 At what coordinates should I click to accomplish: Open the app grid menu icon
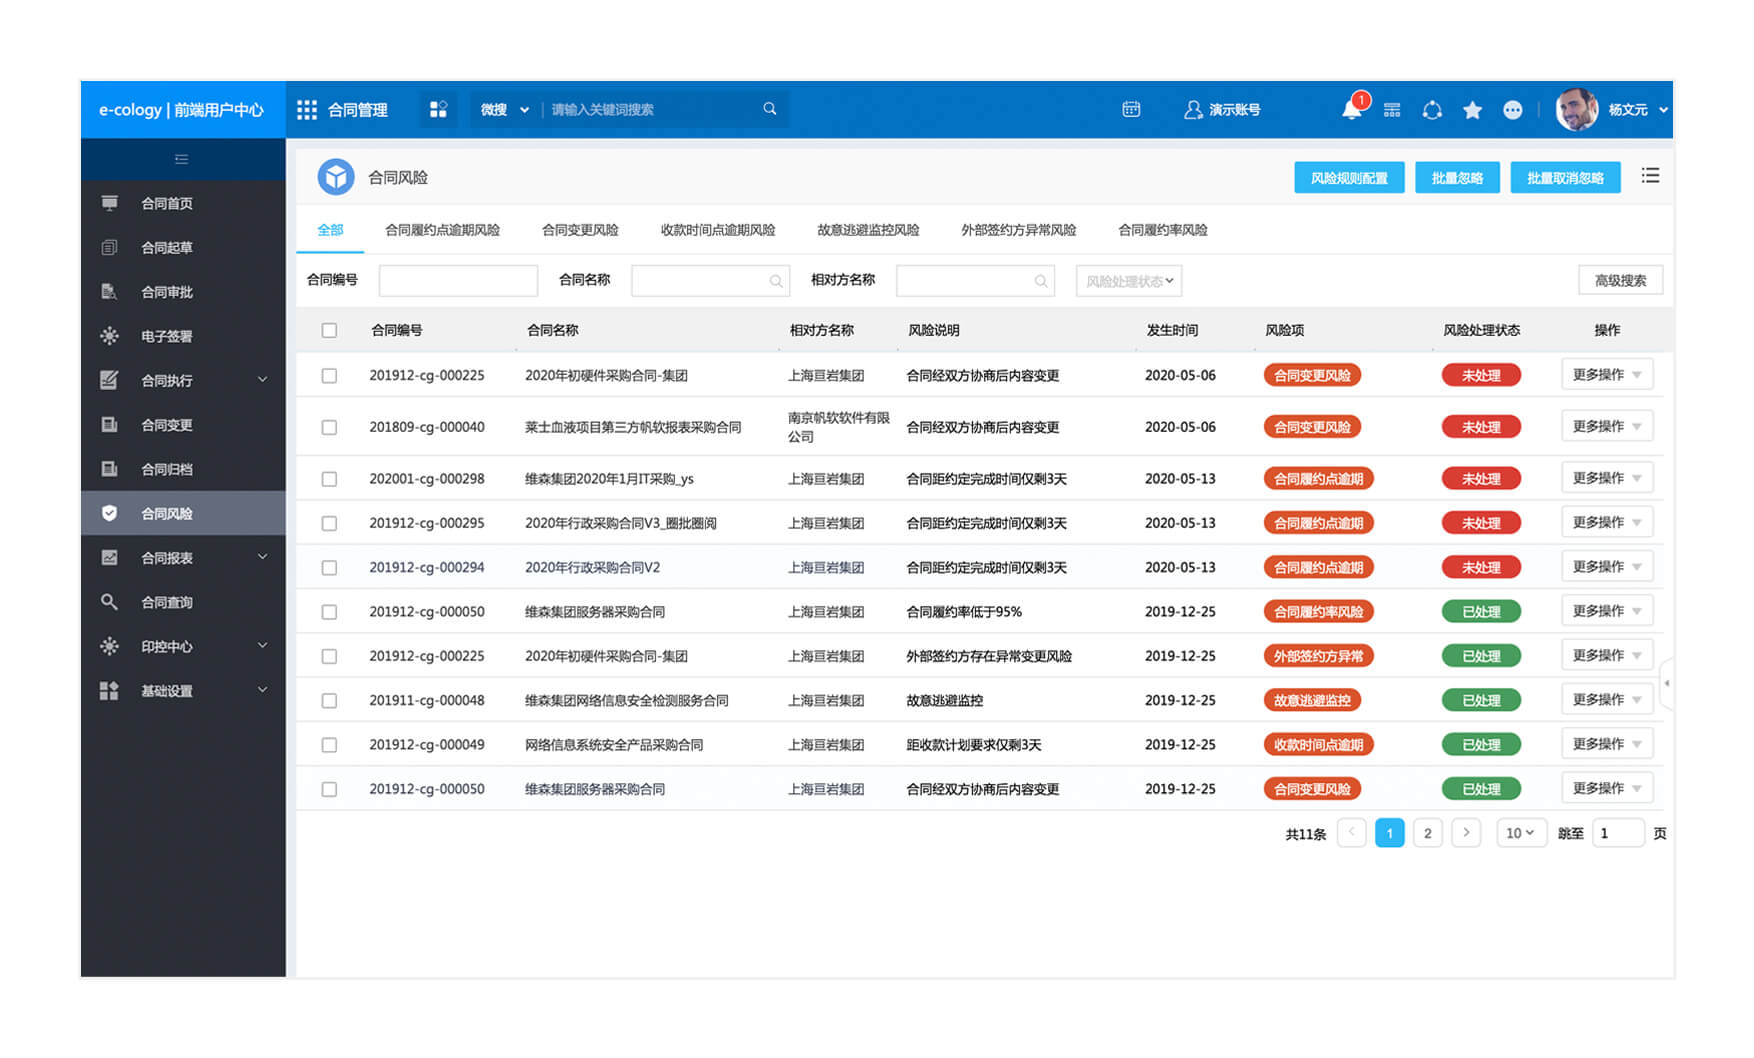click(x=307, y=110)
